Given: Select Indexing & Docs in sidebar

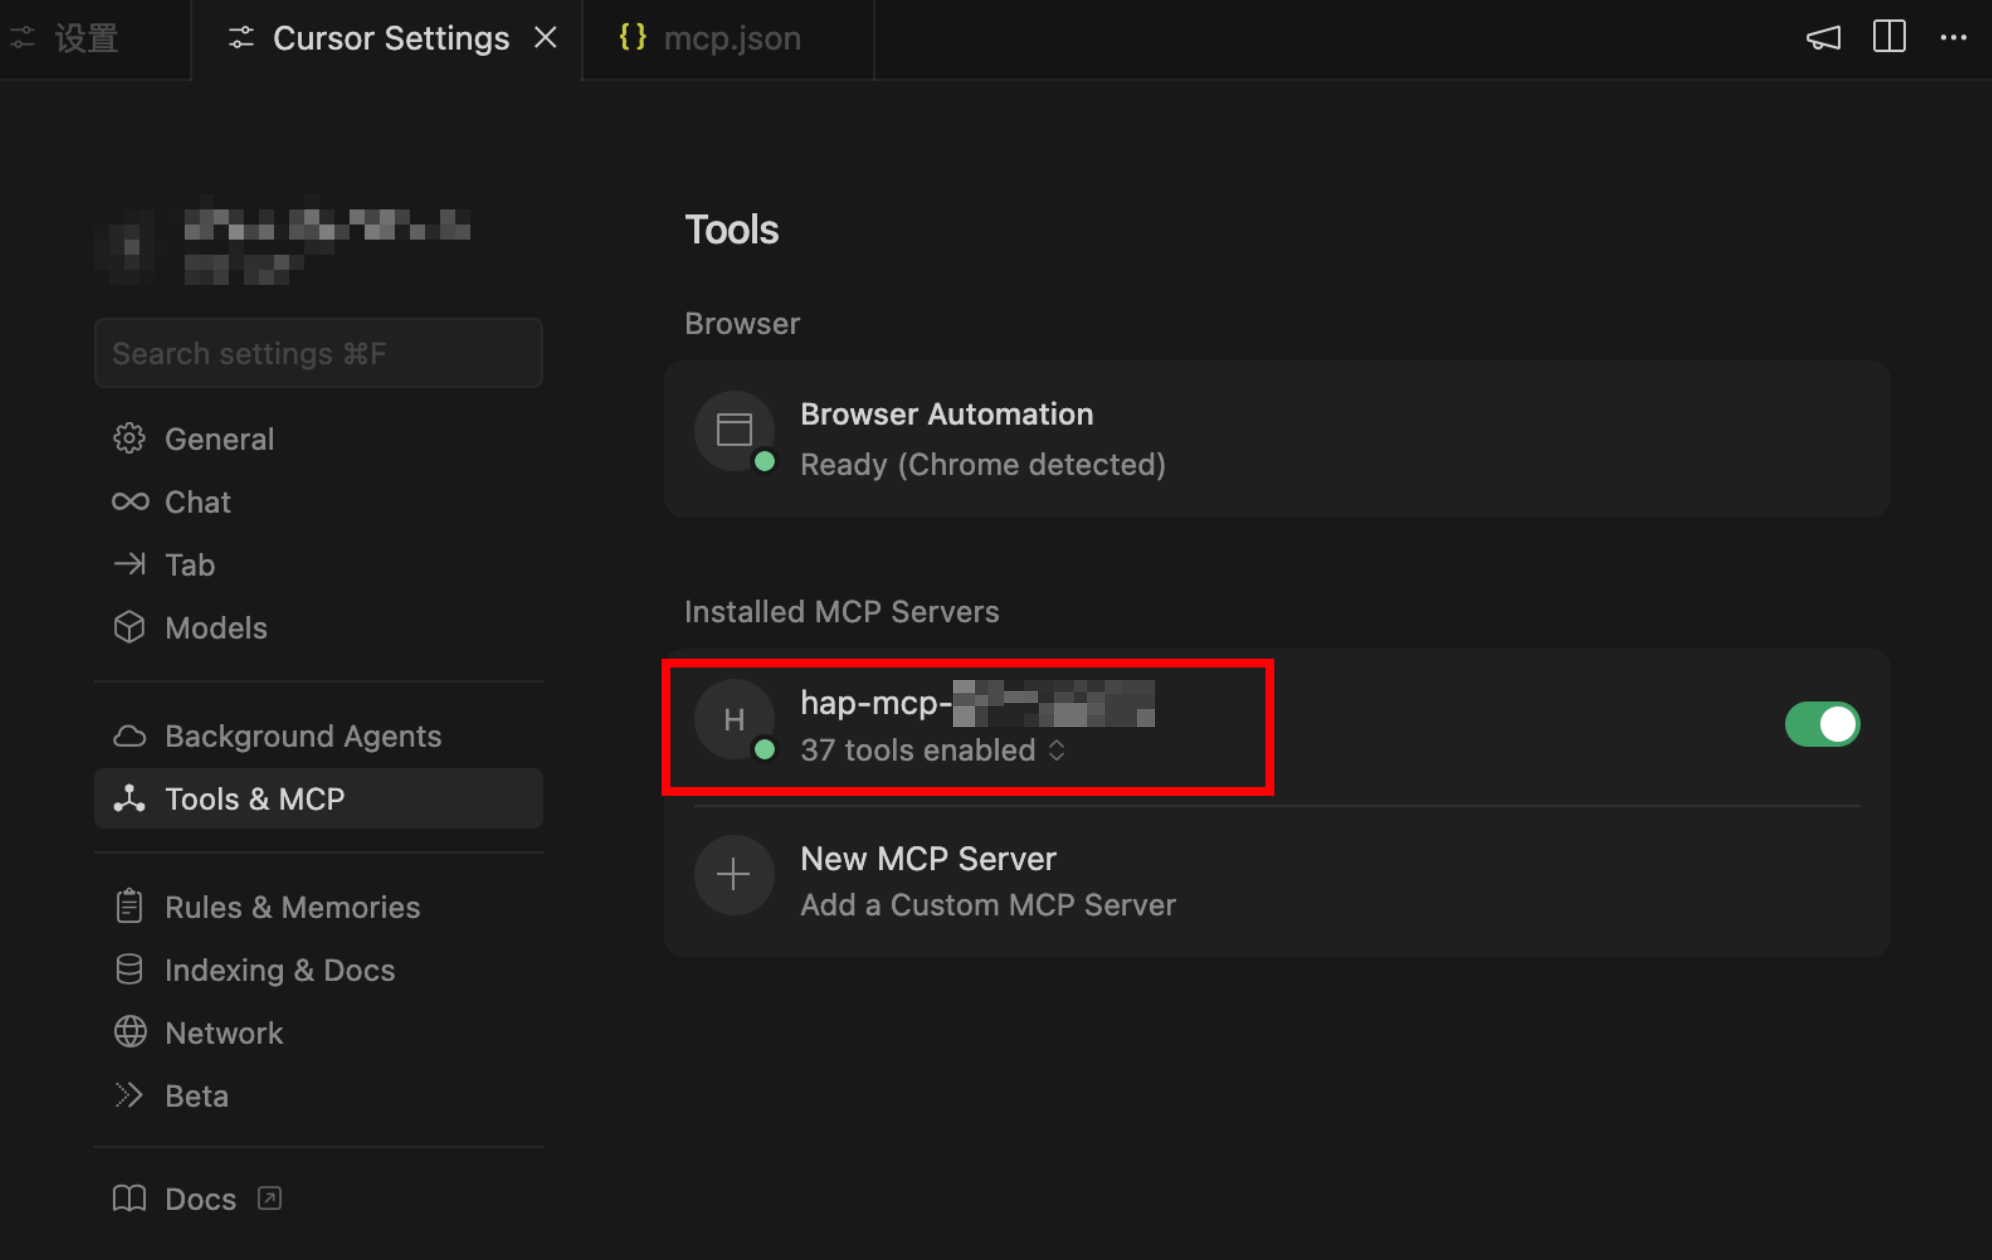Looking at the screenshot, I should [279, 970].
